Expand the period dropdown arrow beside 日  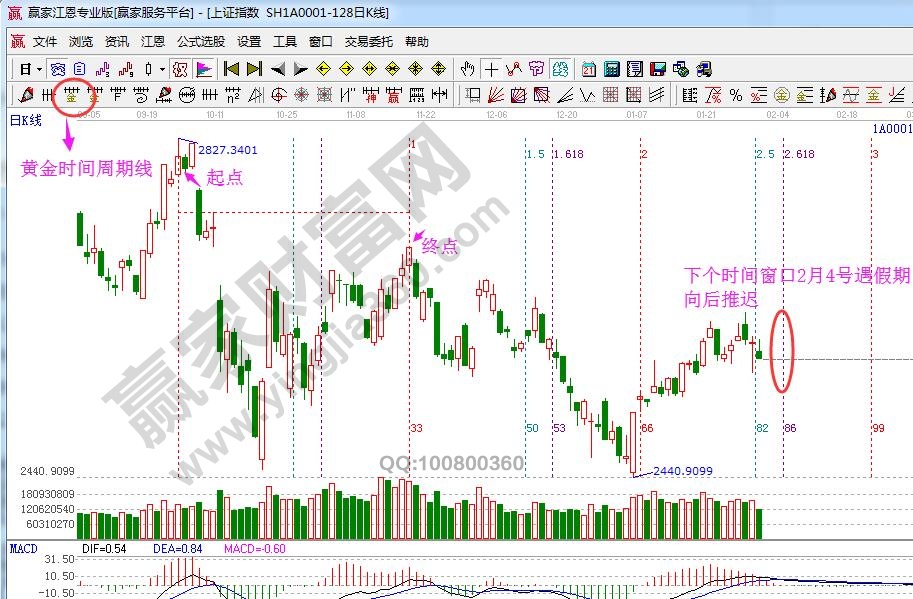[x=39, y=69]
